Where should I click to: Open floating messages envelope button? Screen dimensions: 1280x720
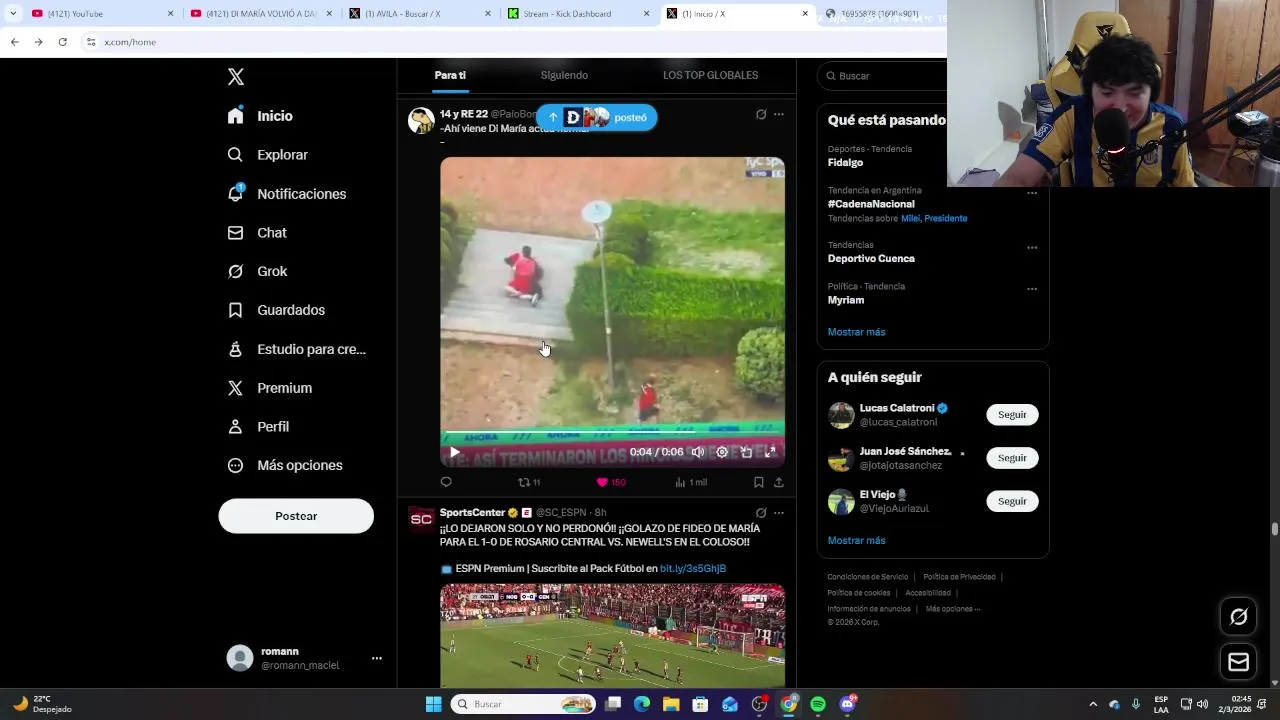tap(1238, 662)
